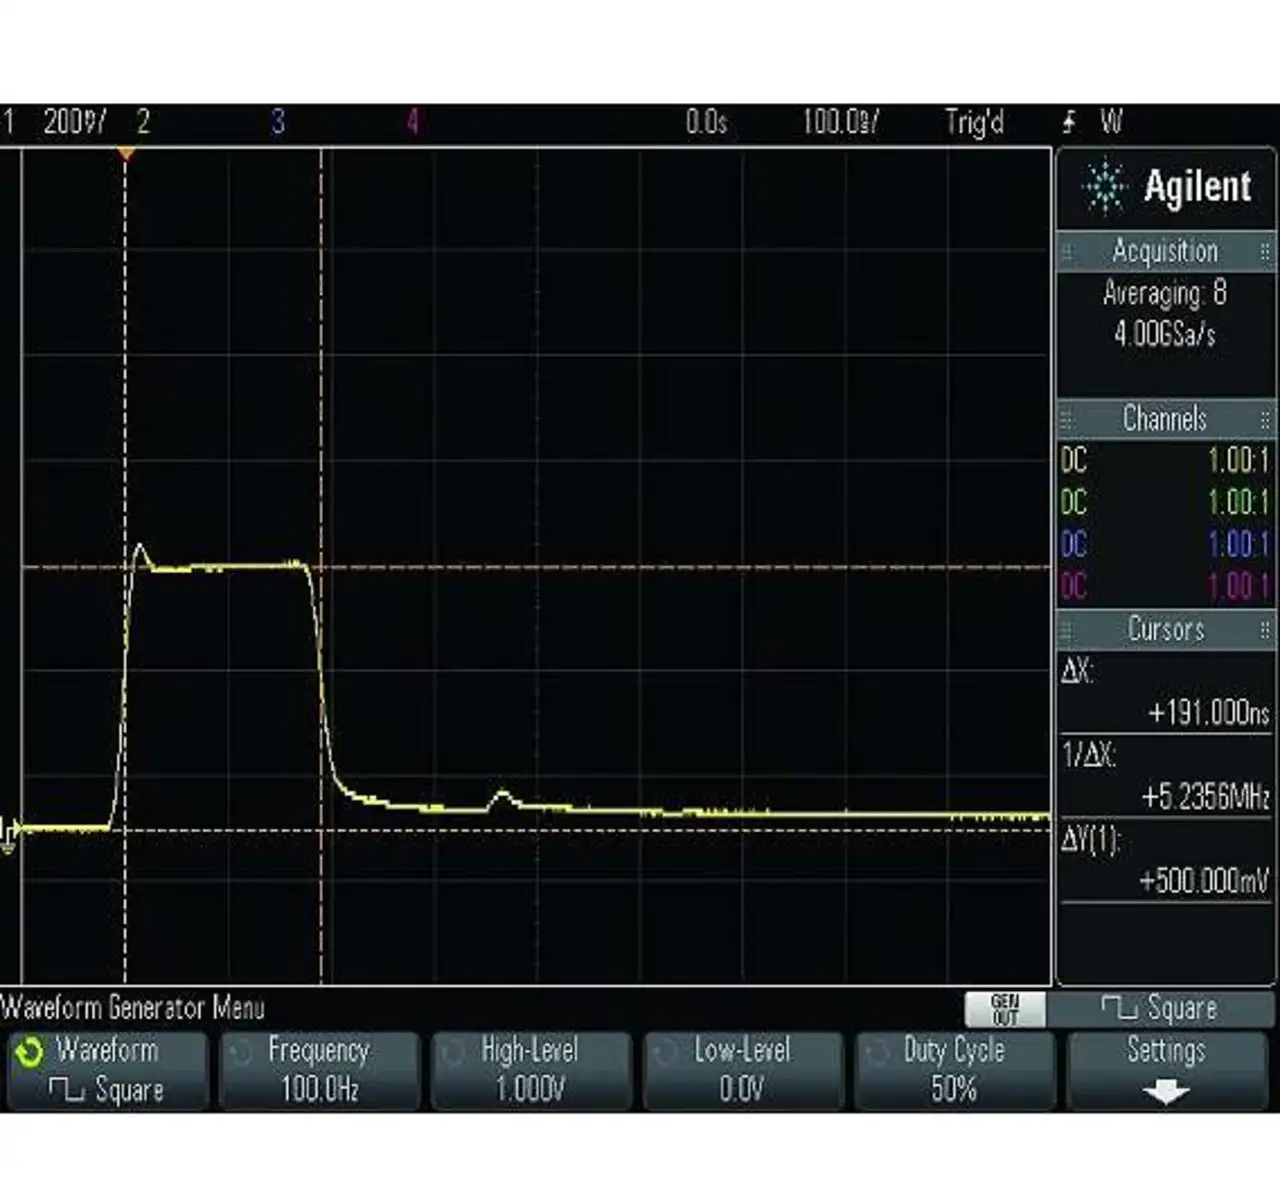Screen dimensions: 1280x1190
Task: Click the 100.0ns/ timebase readout
Action: tap(840, 123)
